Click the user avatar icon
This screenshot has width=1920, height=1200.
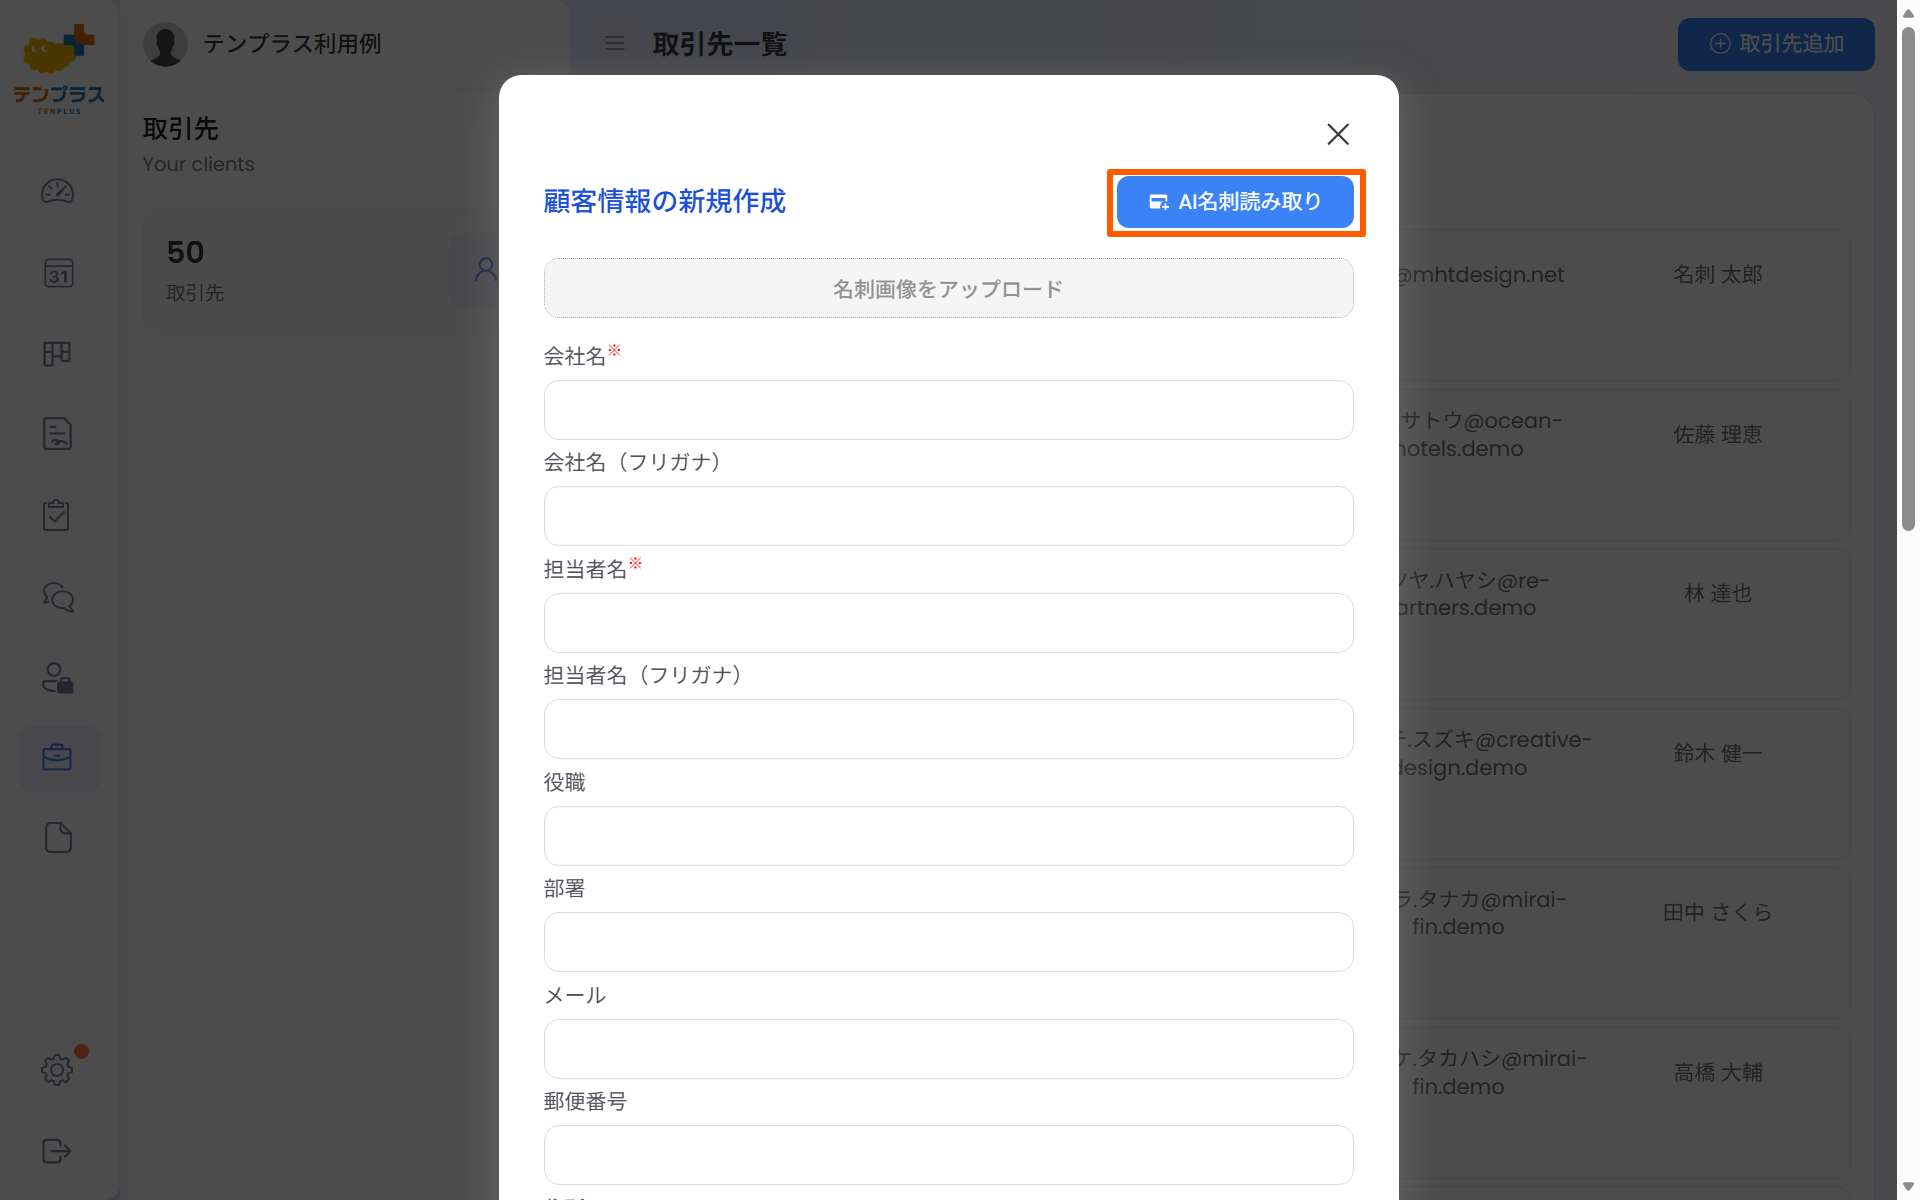click(166, 45)
